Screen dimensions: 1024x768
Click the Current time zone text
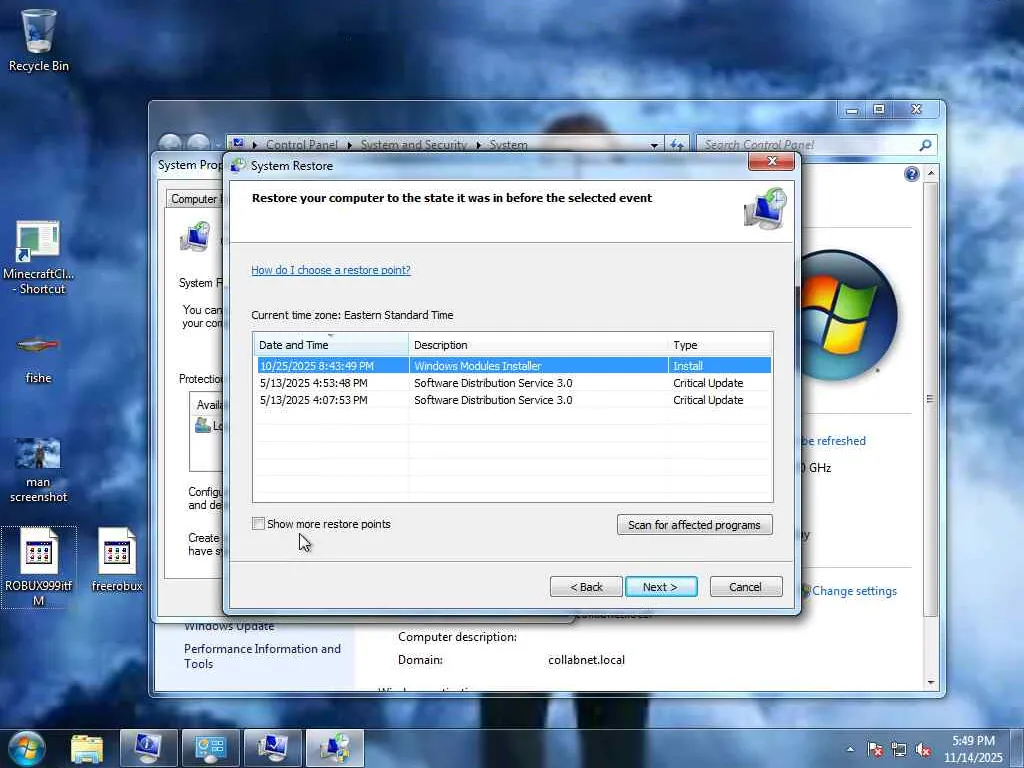pyautogui.click(x=352, y=315)
